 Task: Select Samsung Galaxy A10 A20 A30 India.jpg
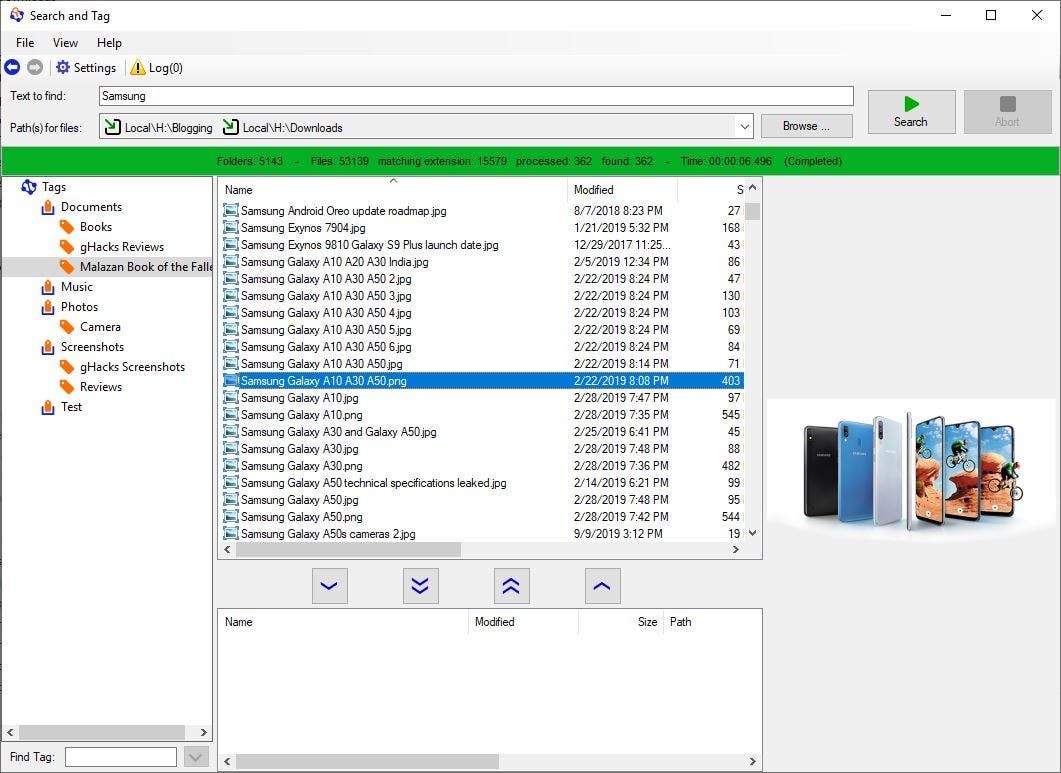pyautogui.click(x=334, y=261)
